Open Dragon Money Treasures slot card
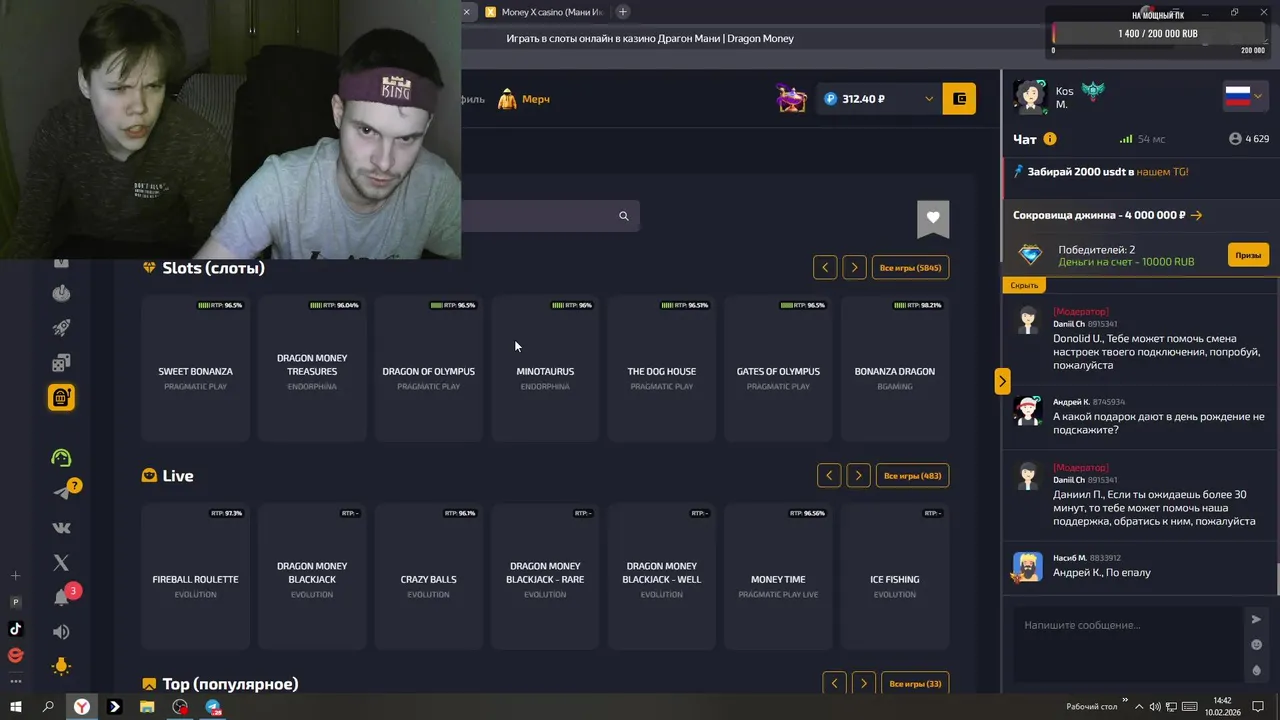 click(312, 369)
